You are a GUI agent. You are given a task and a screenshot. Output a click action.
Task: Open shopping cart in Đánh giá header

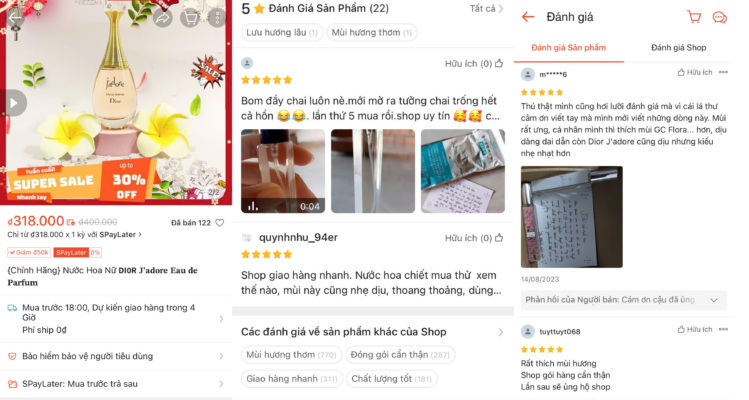[694, 17]
